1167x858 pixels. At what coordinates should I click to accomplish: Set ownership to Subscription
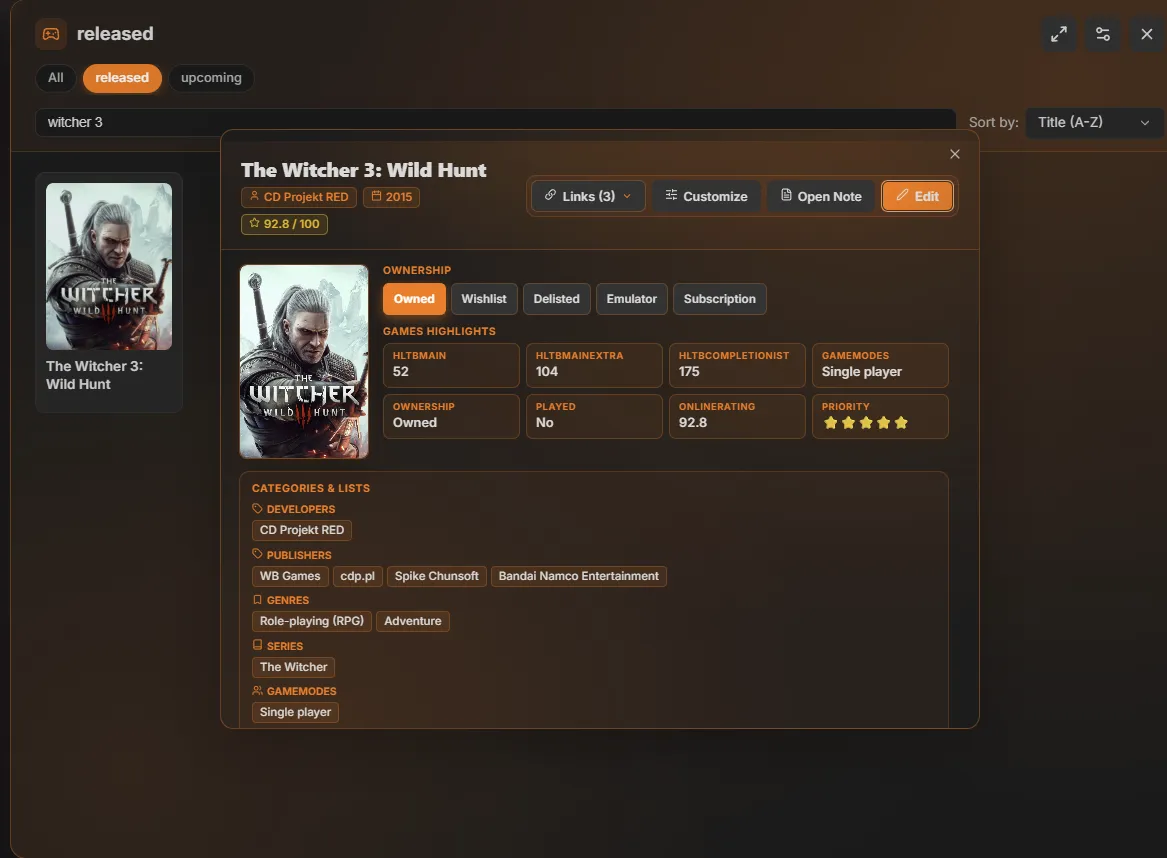720,299
